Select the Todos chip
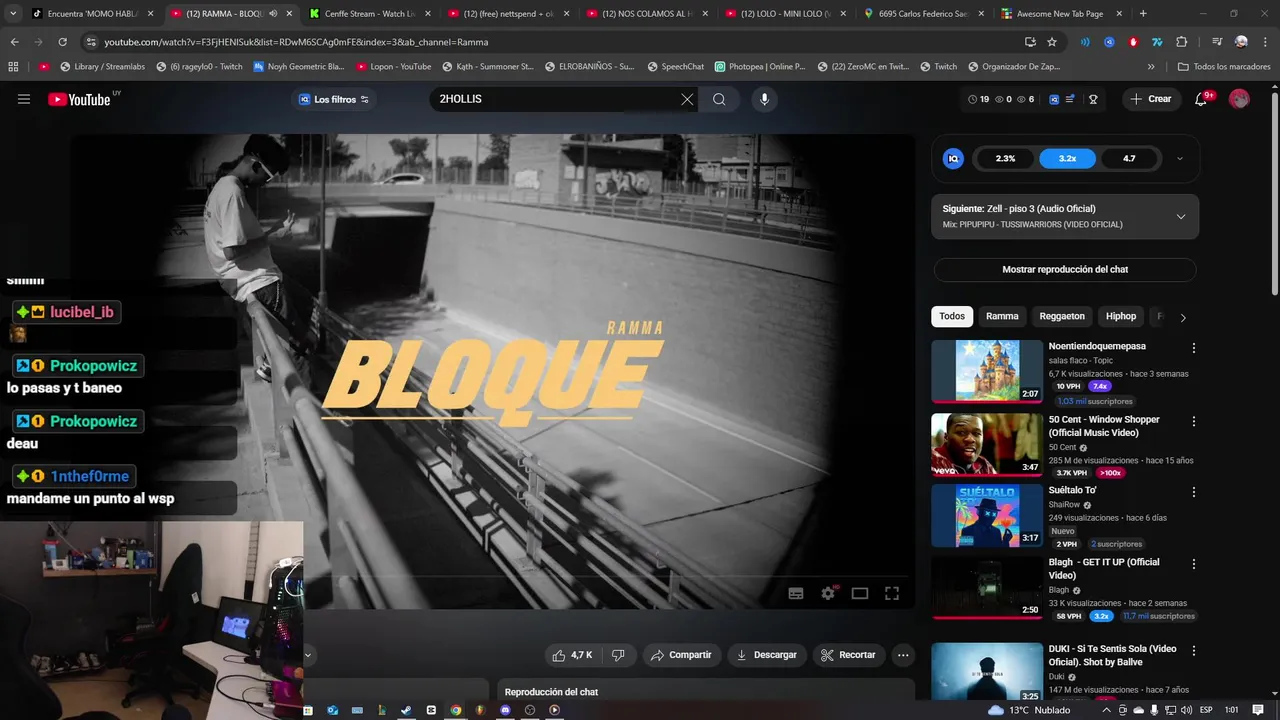Image resolution: width=1280 pixels, height=720 pixels. pos(952,316)
